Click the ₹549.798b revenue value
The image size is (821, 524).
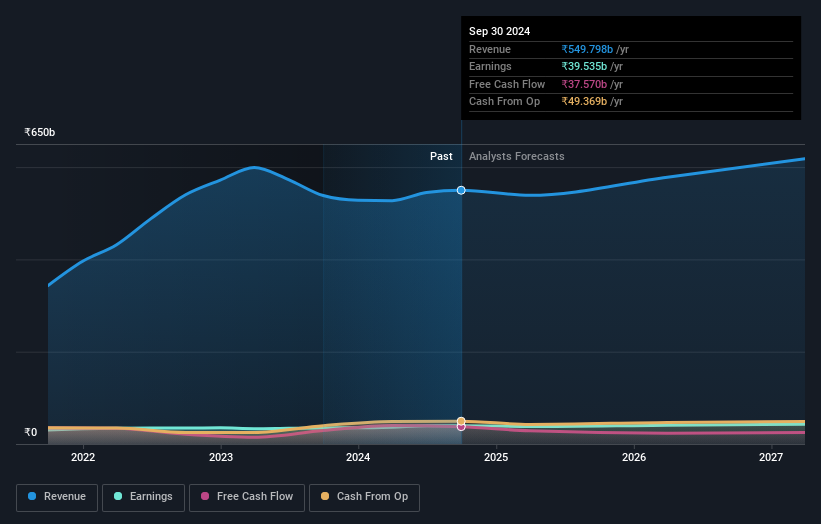(587, 49)
